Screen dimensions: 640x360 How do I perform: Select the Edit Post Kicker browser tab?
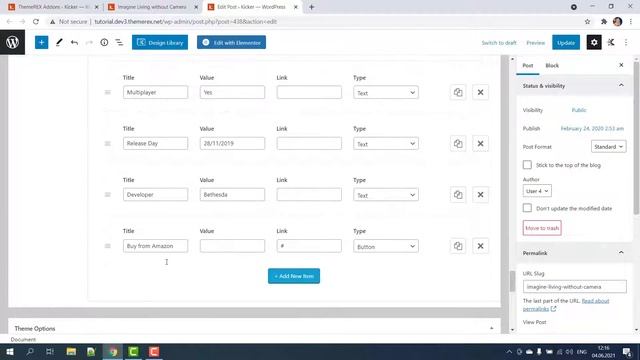(252, 7)
